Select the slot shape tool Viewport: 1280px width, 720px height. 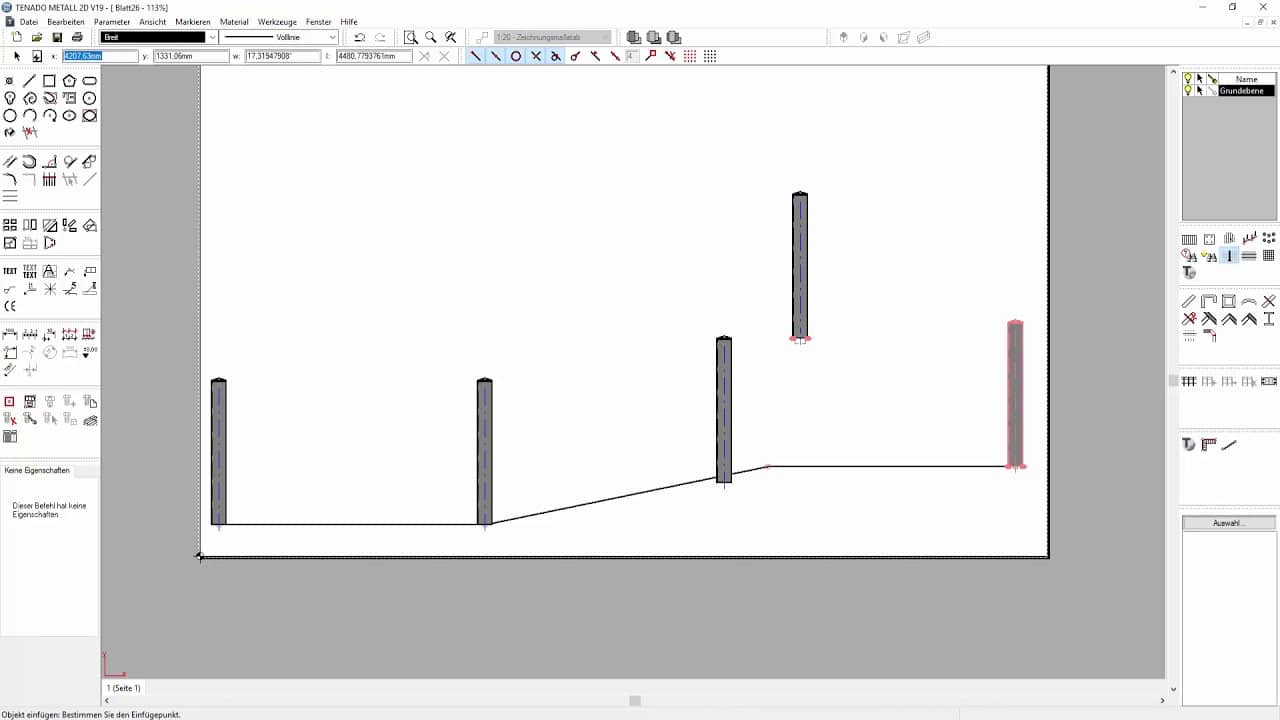pos(89,81)
